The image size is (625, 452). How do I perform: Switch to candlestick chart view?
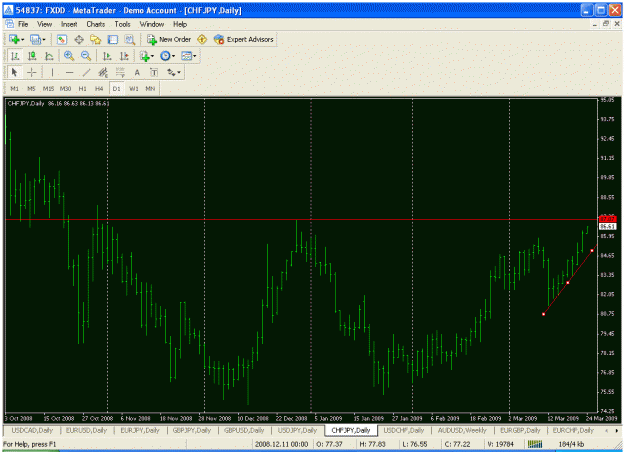(32, 56)
